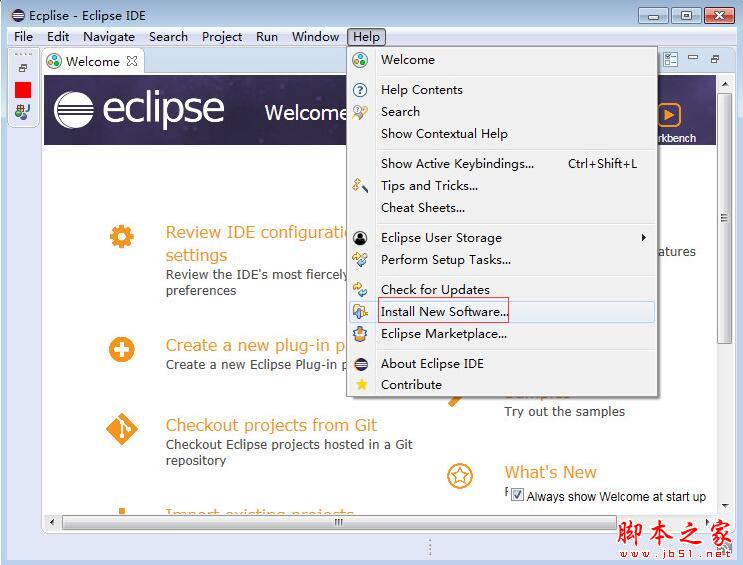The width and height of the screenshot is (743, 565).
Task: Click the Install New Software icon
Action: (360, 312)
